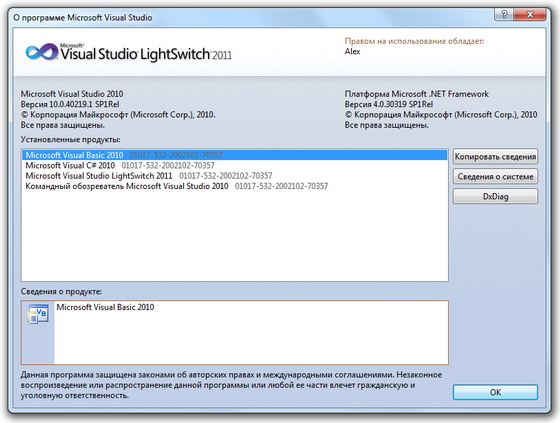Click the Копировать сведения button

pyautogui.click(x=495, y=156)
